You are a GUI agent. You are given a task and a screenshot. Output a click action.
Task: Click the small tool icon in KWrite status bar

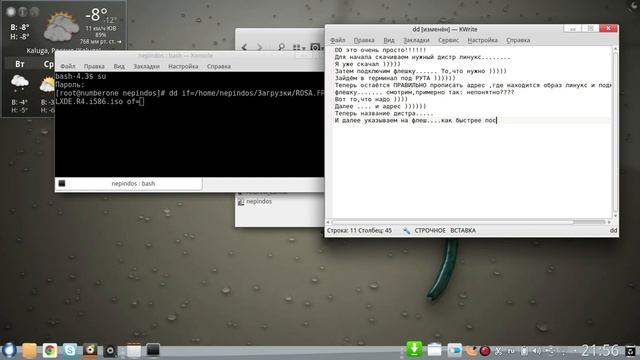point(407,231)
